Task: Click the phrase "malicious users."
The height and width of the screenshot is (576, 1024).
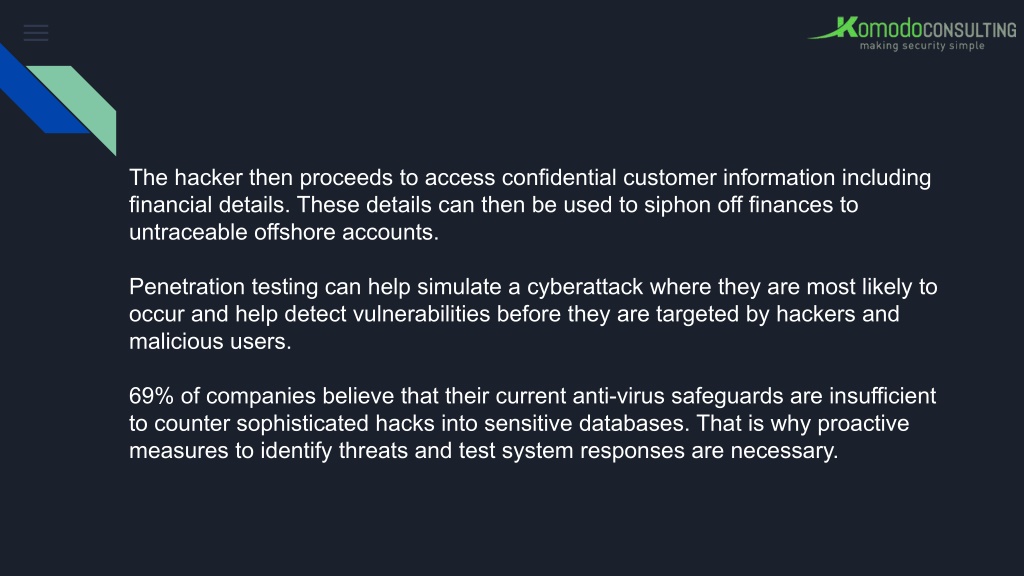Action: tap(210, 342)
